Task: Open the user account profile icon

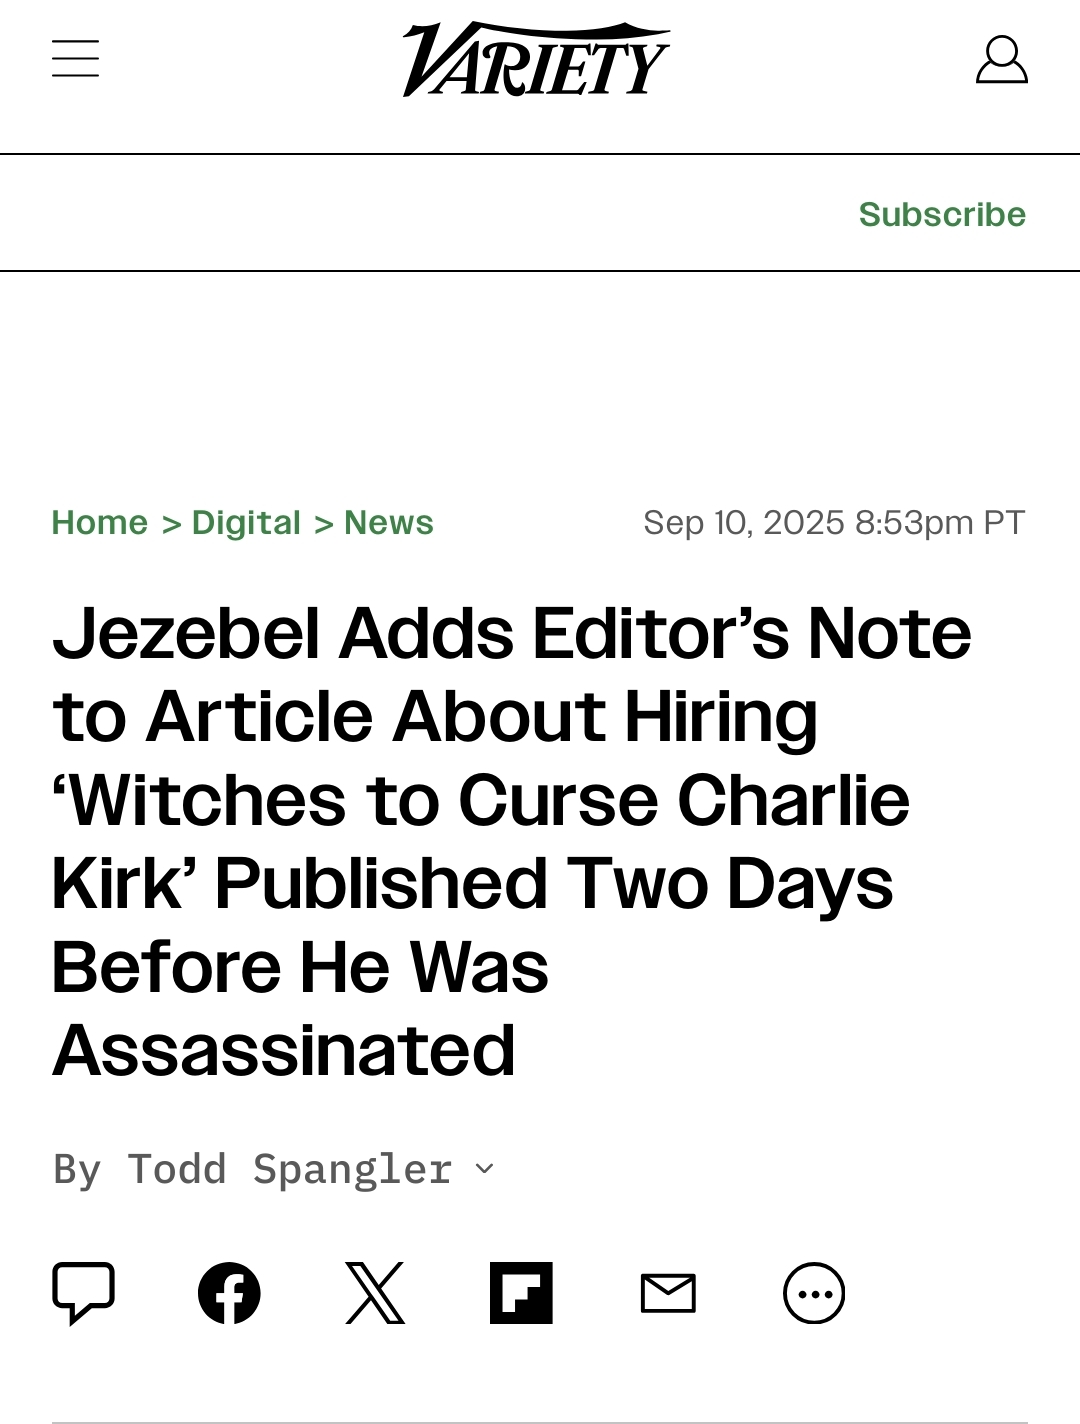Action: click(x=1001, y=60)
